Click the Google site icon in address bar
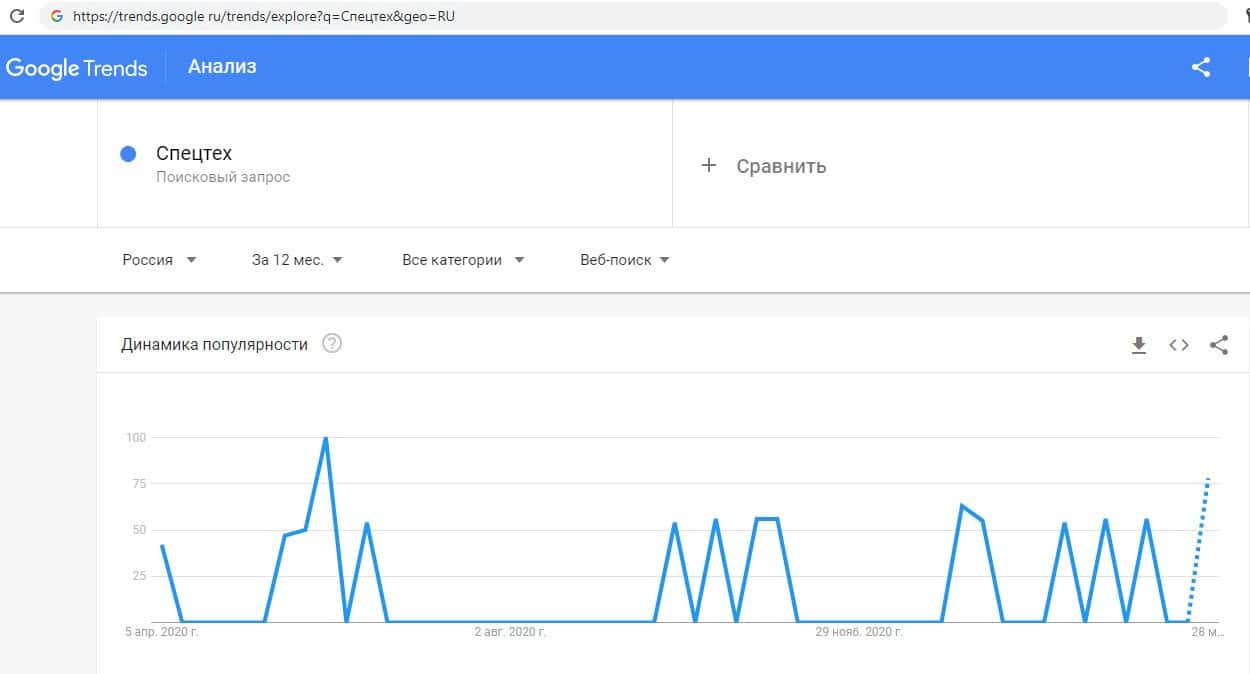 pyautogui.click(x=55, y=16)
